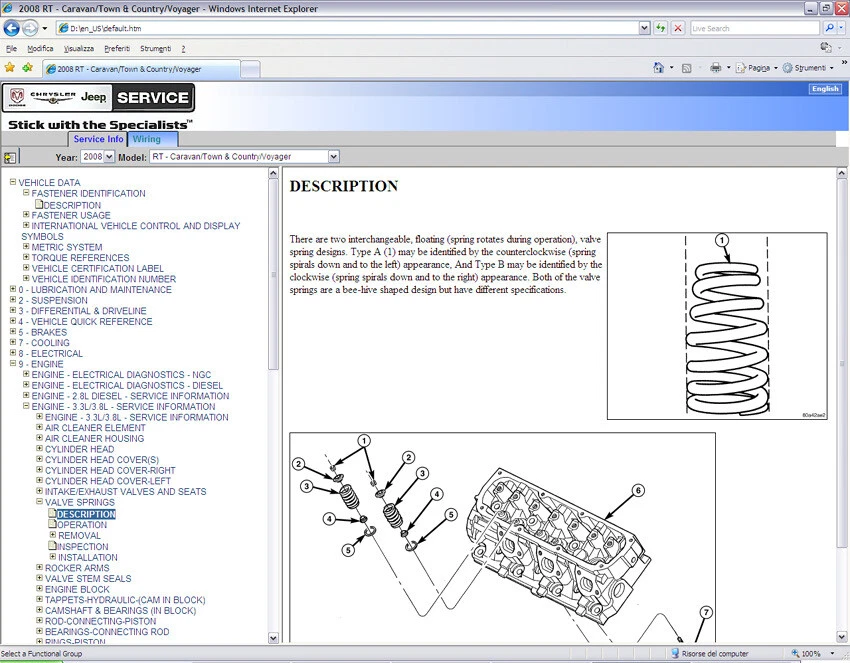The image size is (850, 663).
Task: Click the Chrysler Jeep SERVICE logo
Action: coord(100,97)
